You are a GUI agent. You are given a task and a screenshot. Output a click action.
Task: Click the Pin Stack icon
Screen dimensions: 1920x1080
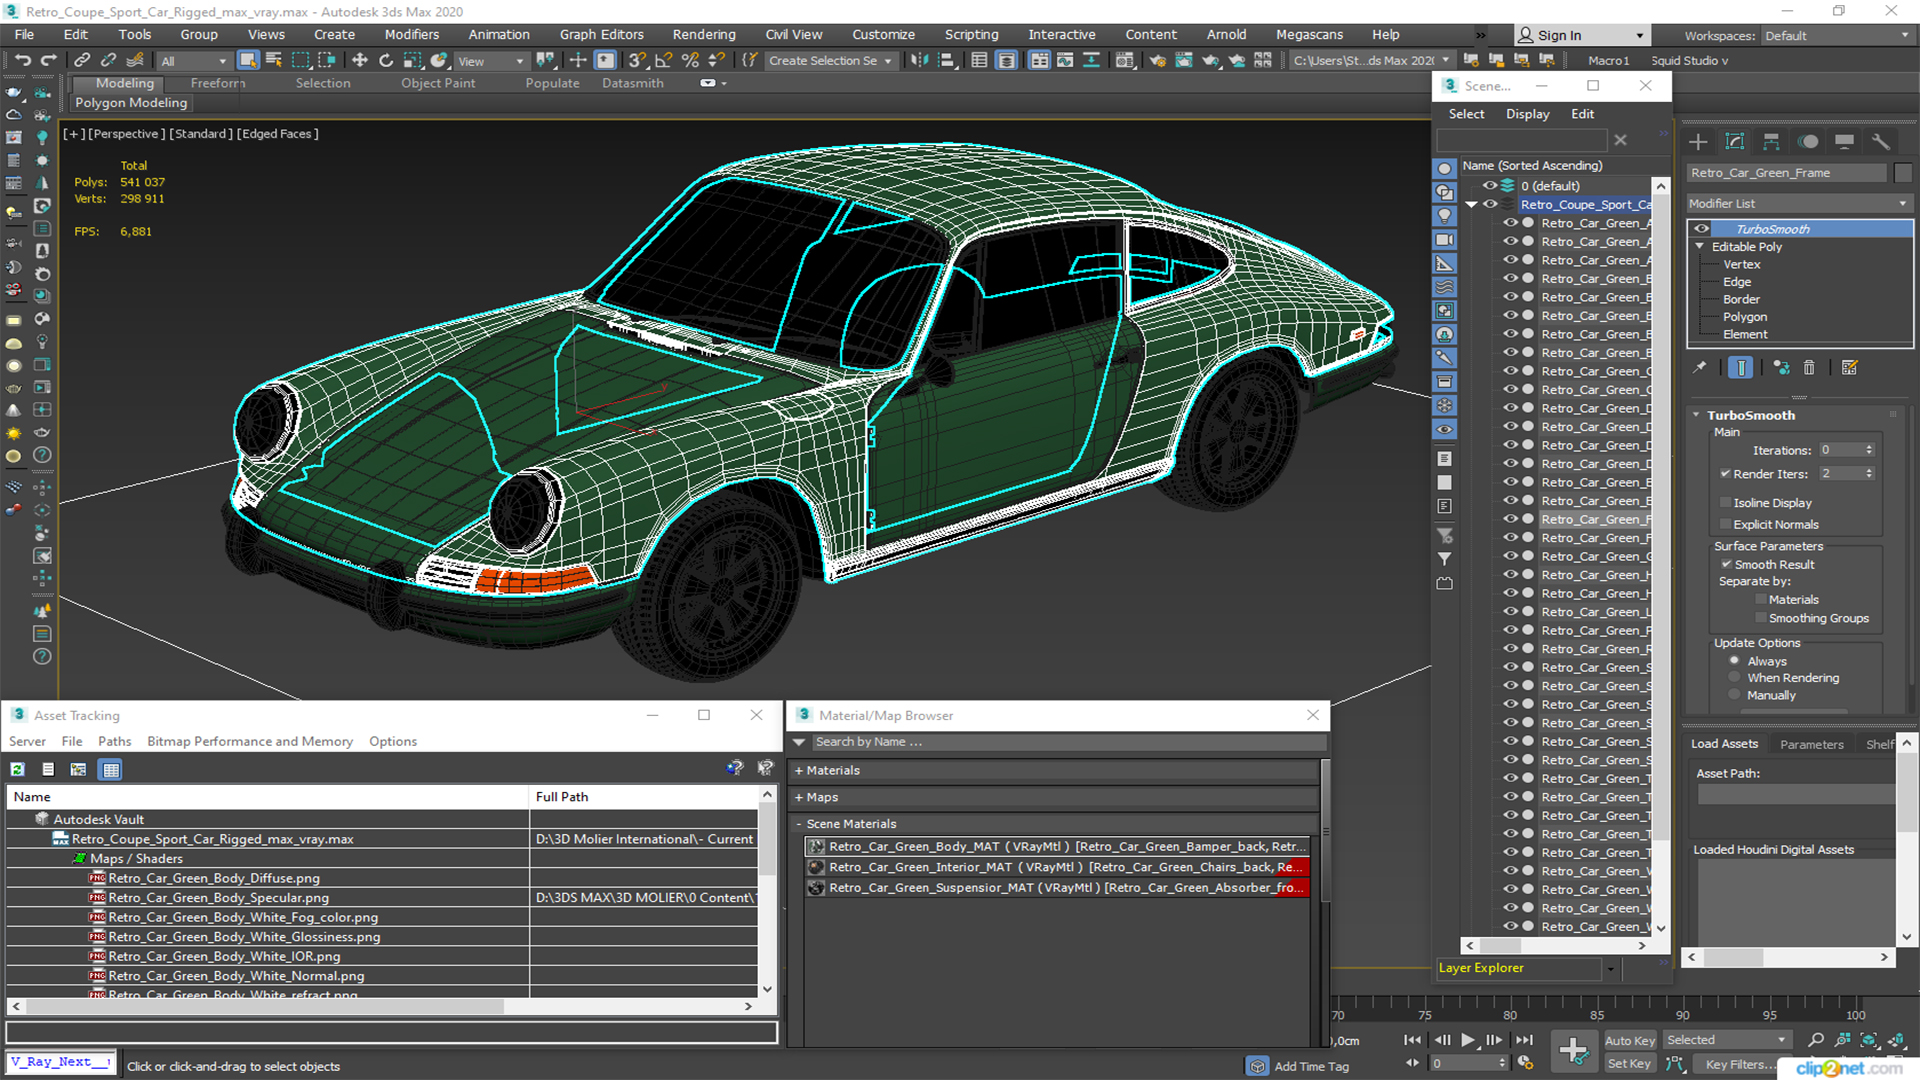tap(1700, 368)
